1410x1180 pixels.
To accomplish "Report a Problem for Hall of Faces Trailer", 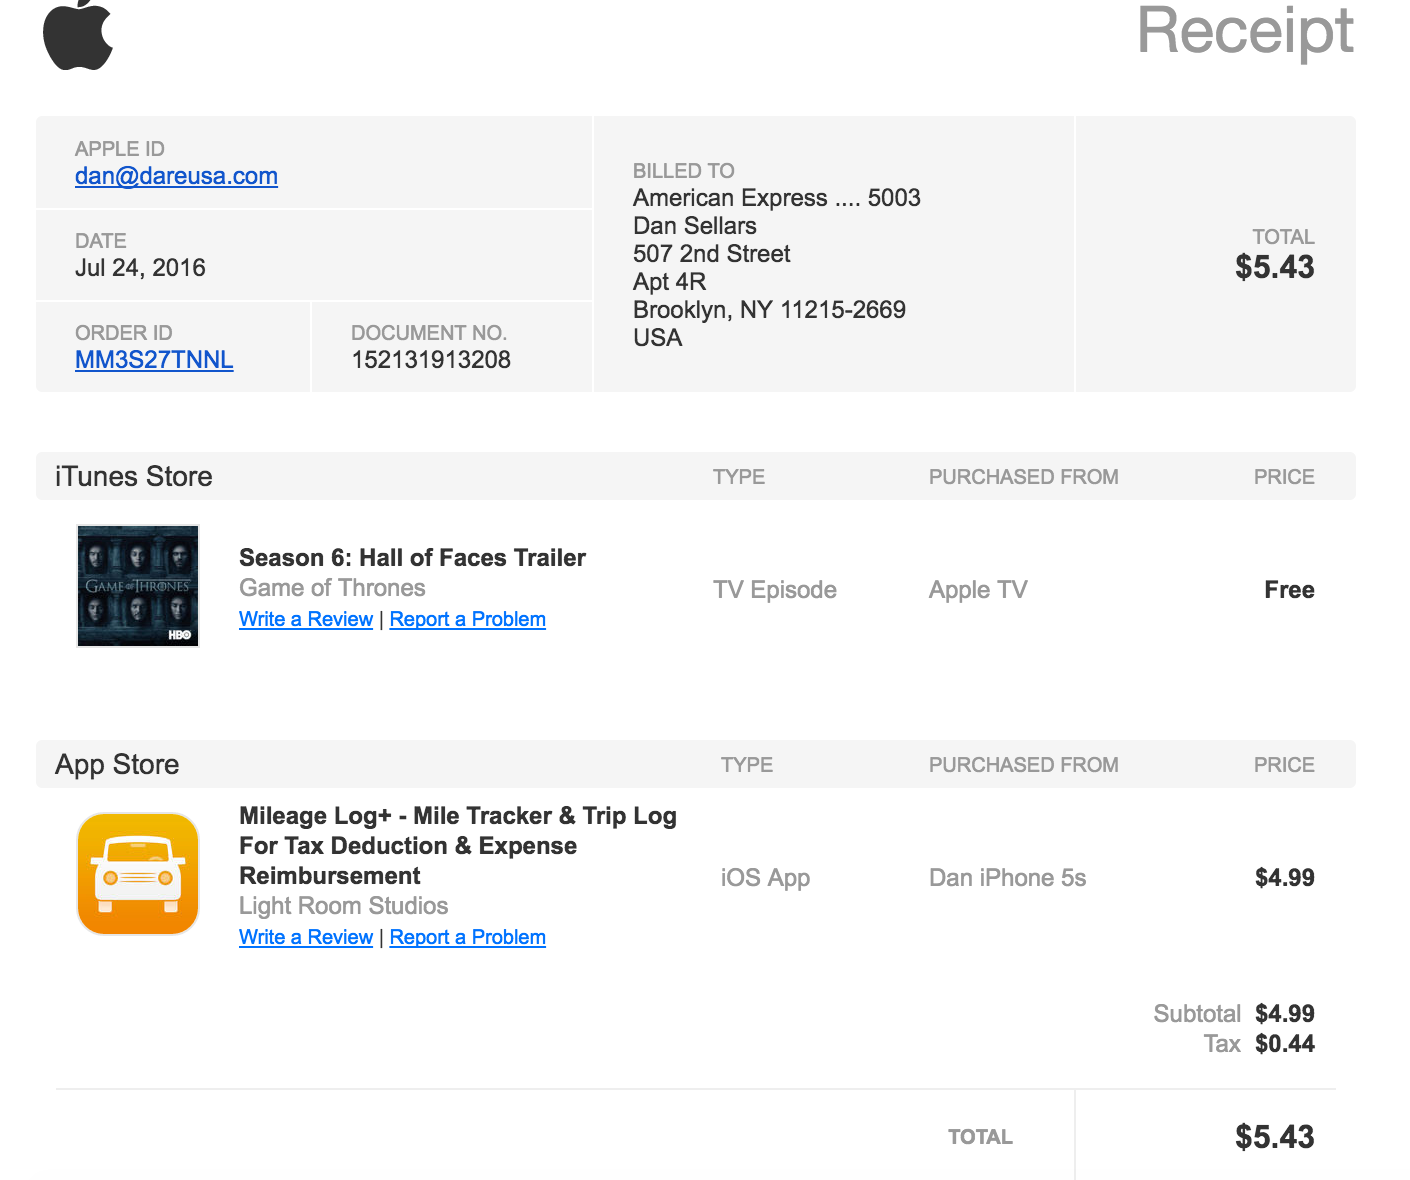I will (x=468, y=619).
